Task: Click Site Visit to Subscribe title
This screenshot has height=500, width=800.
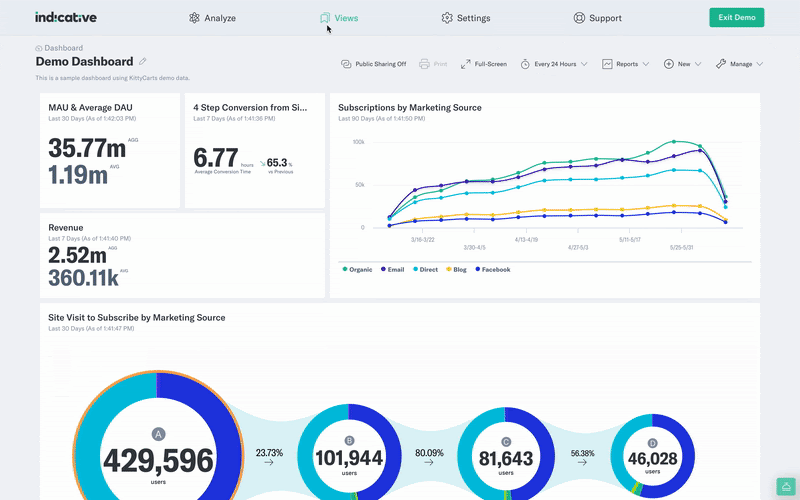Action: click(x=137, y=317)
